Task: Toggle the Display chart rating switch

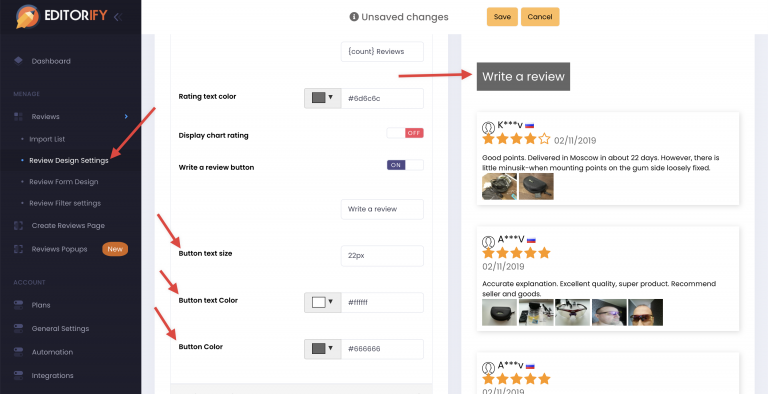Action: coord(405,133)
